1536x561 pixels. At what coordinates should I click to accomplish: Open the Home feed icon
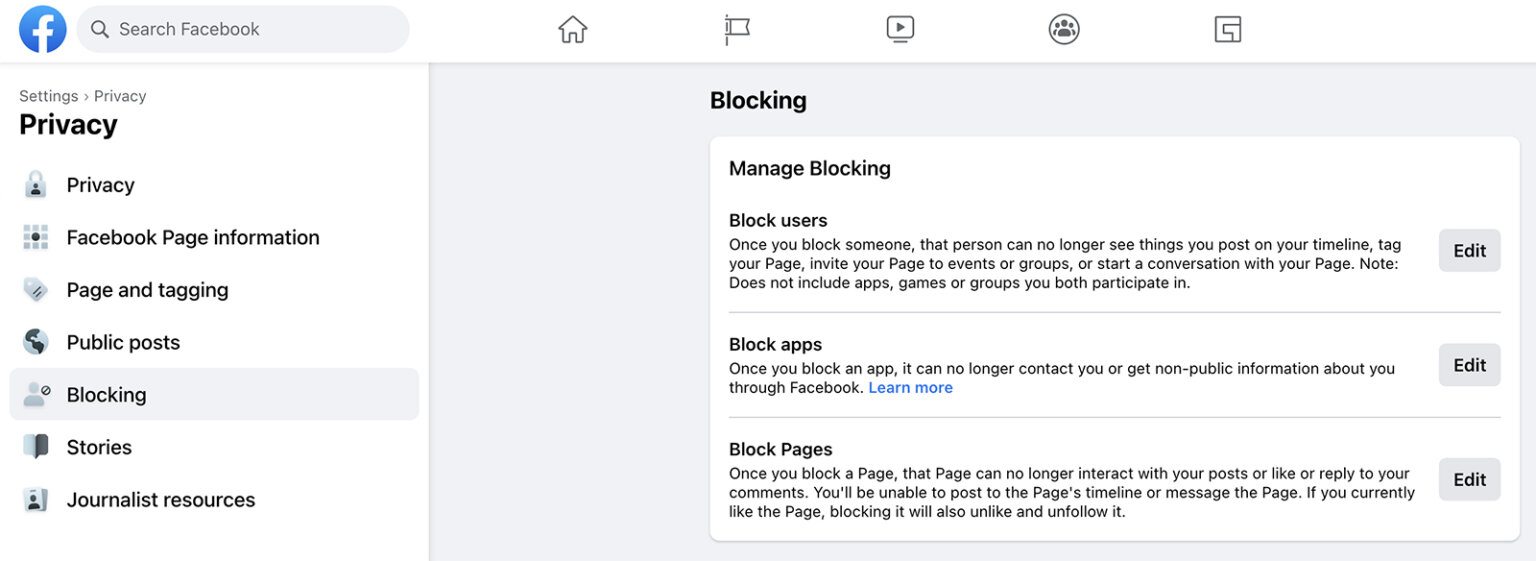(572, 29)
